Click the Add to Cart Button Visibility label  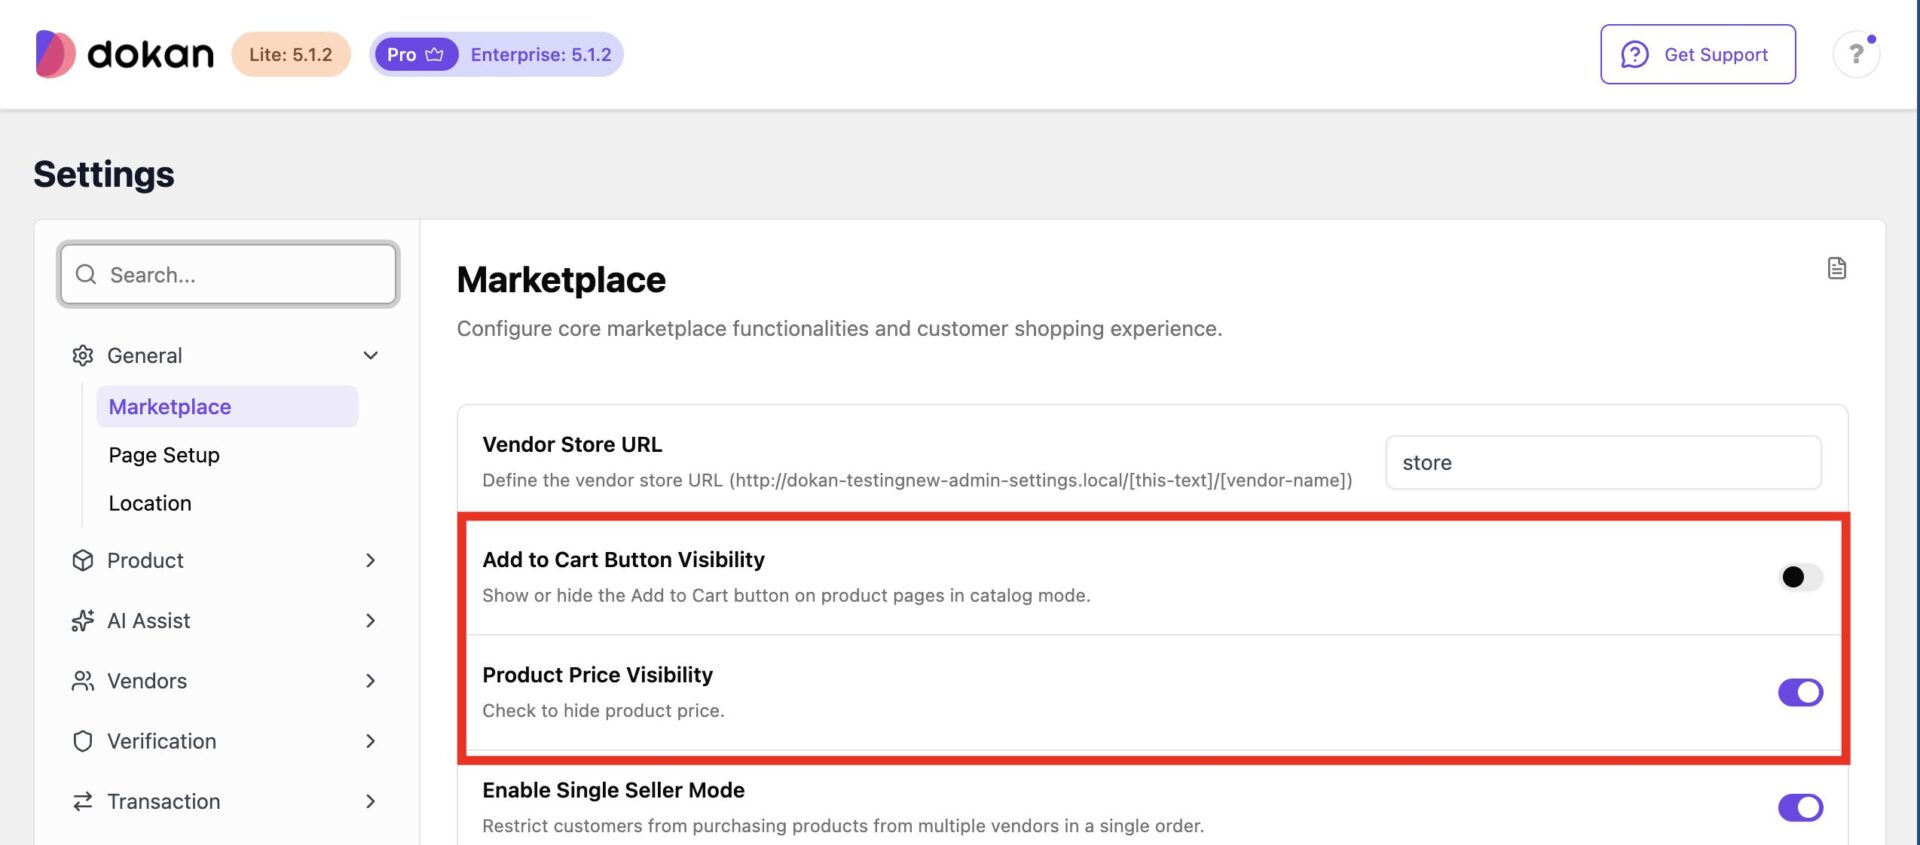click(x=623, y=560)
